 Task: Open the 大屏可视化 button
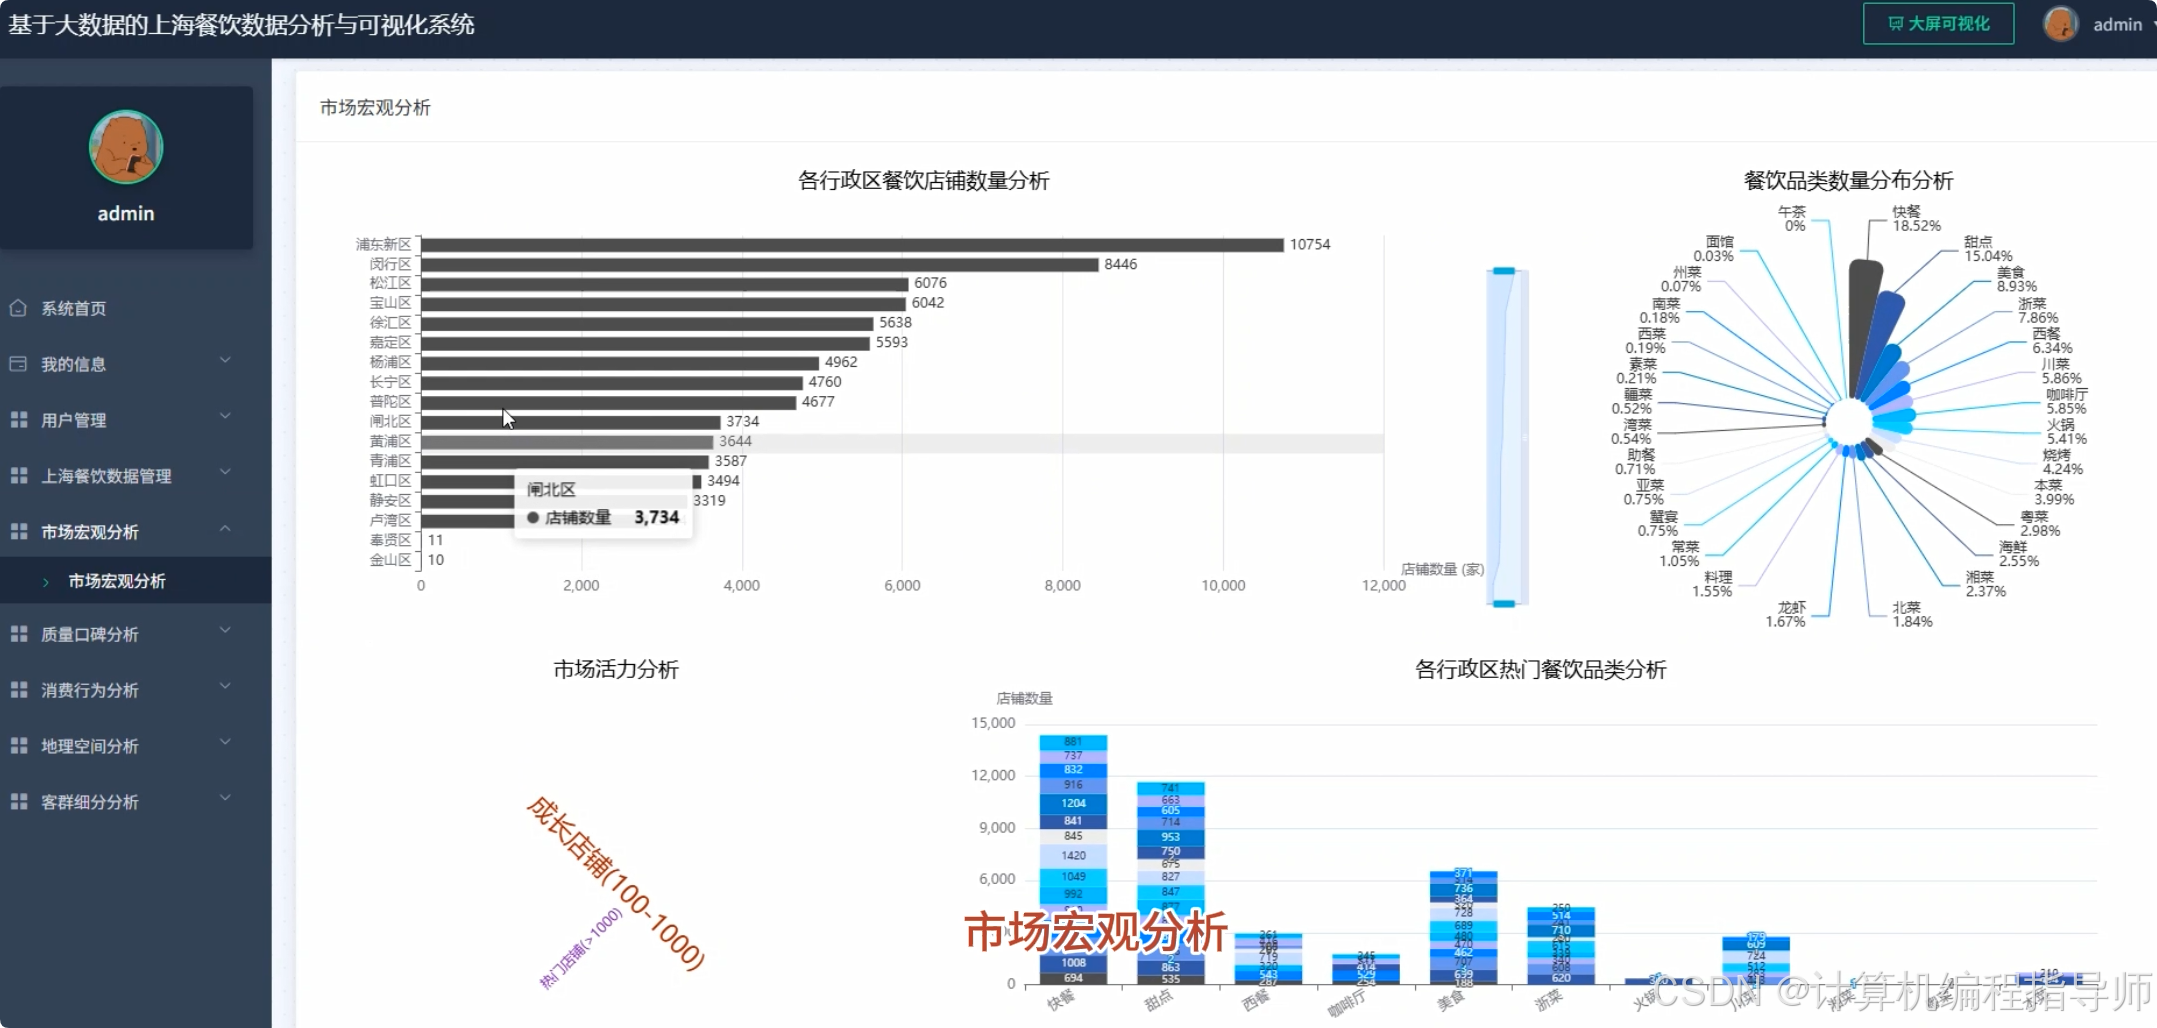click(x=1938, y=24)
